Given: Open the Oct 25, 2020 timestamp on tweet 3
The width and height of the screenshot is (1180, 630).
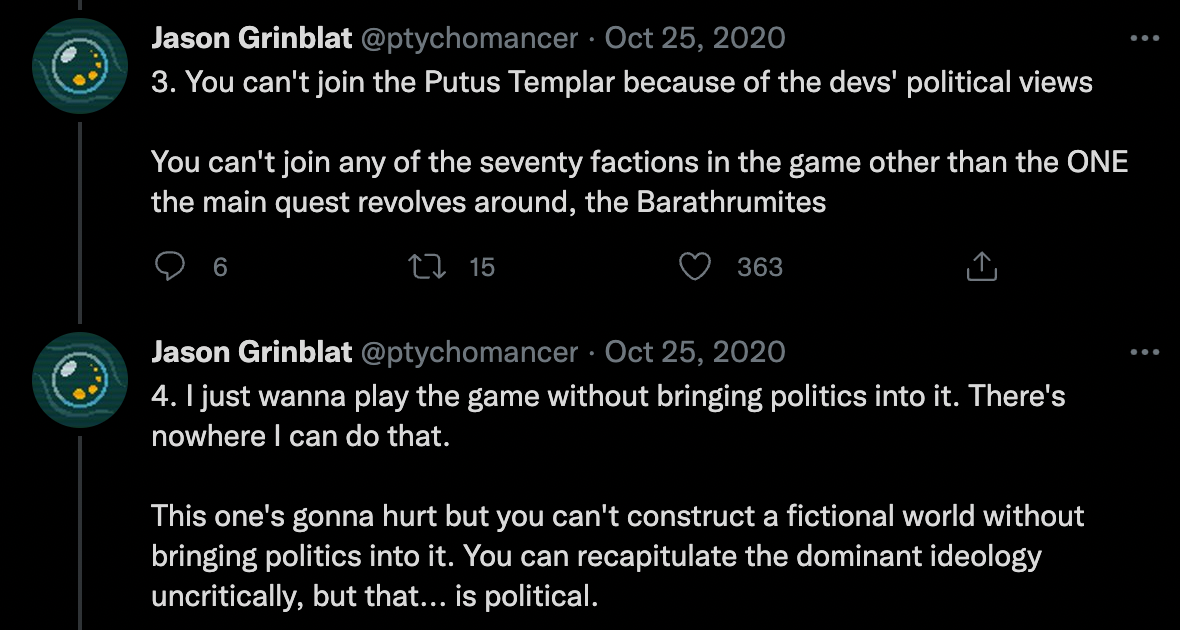Looking at the screenshot, I should (x=695, y=39).
